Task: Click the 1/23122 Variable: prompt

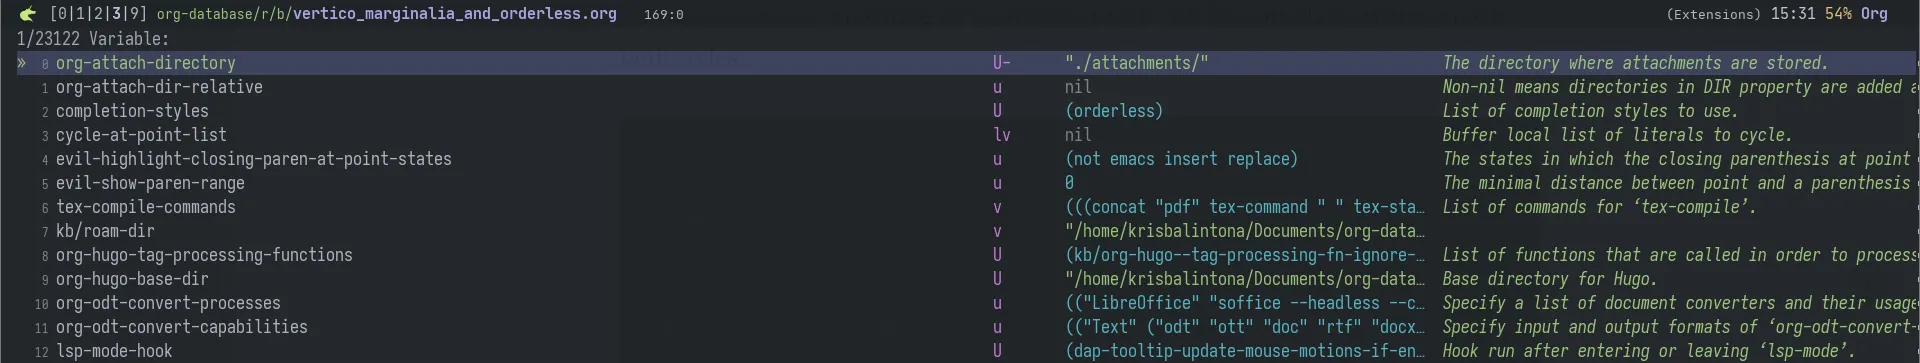Action: pos(92,39)
